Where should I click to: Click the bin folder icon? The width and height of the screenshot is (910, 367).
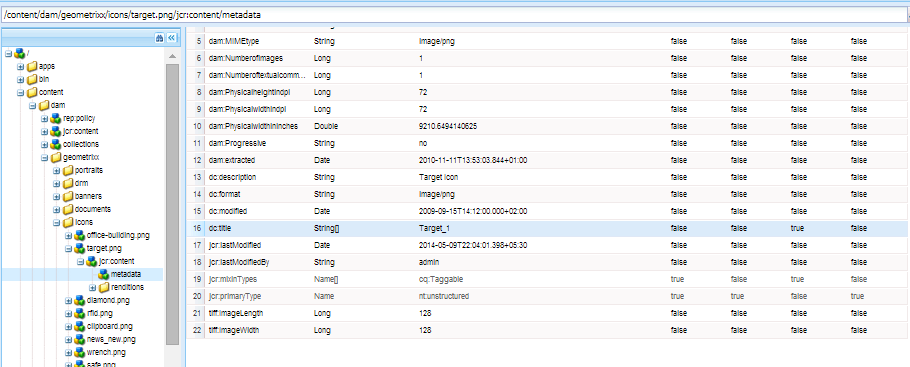pos(32,79)
